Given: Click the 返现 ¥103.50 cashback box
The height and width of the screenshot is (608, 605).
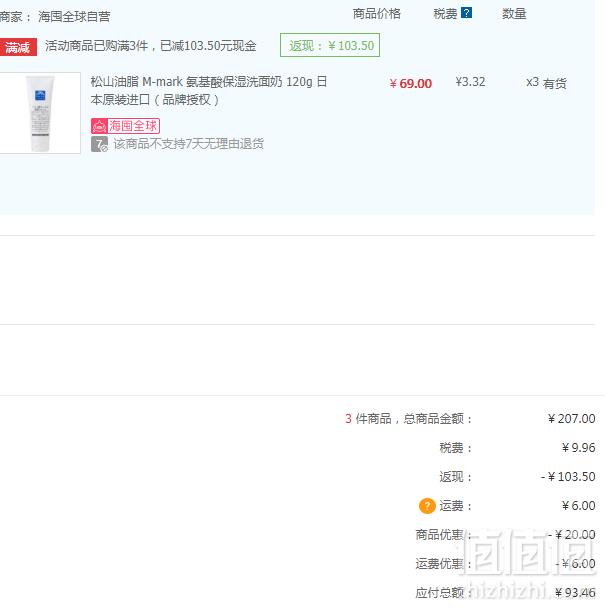Looking at the screenshot, I should (330, 45).
